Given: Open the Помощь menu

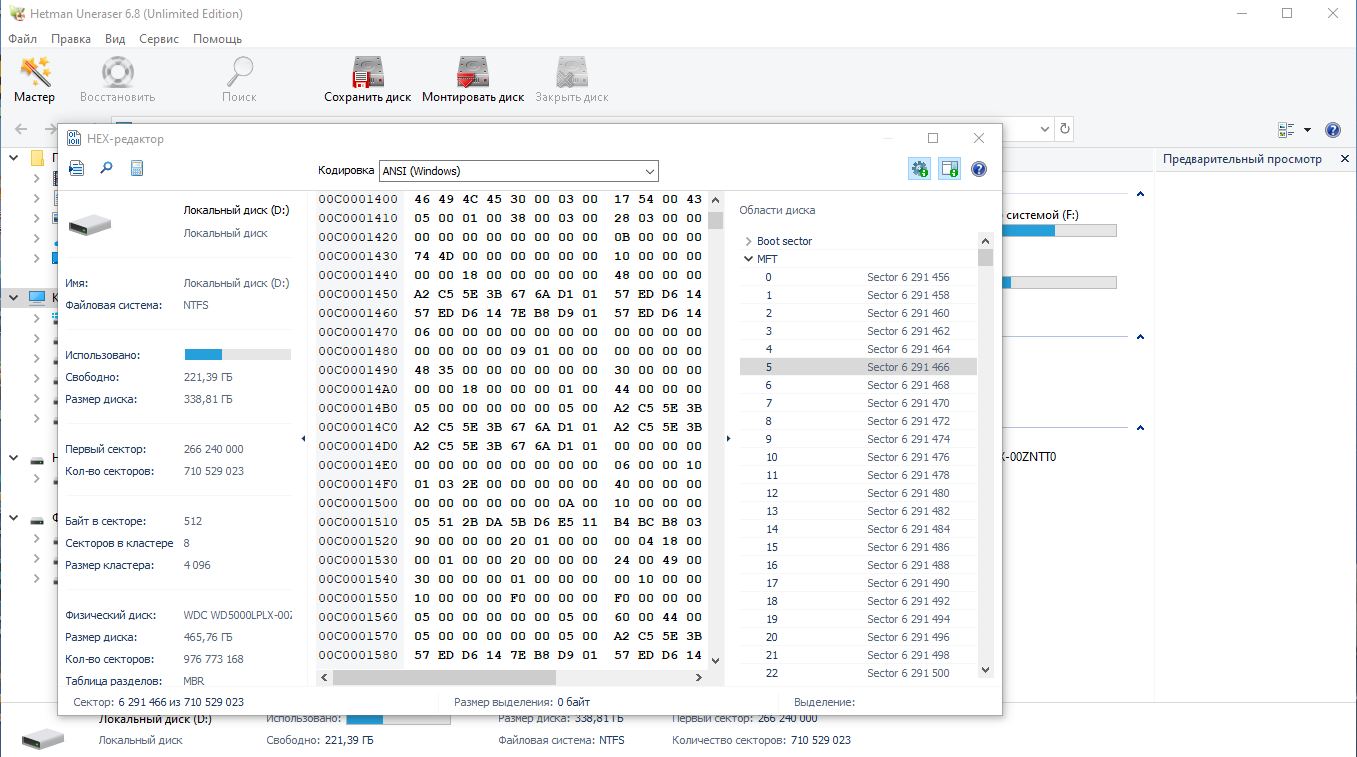Looking at the screenshot, I should pos(217,39).
